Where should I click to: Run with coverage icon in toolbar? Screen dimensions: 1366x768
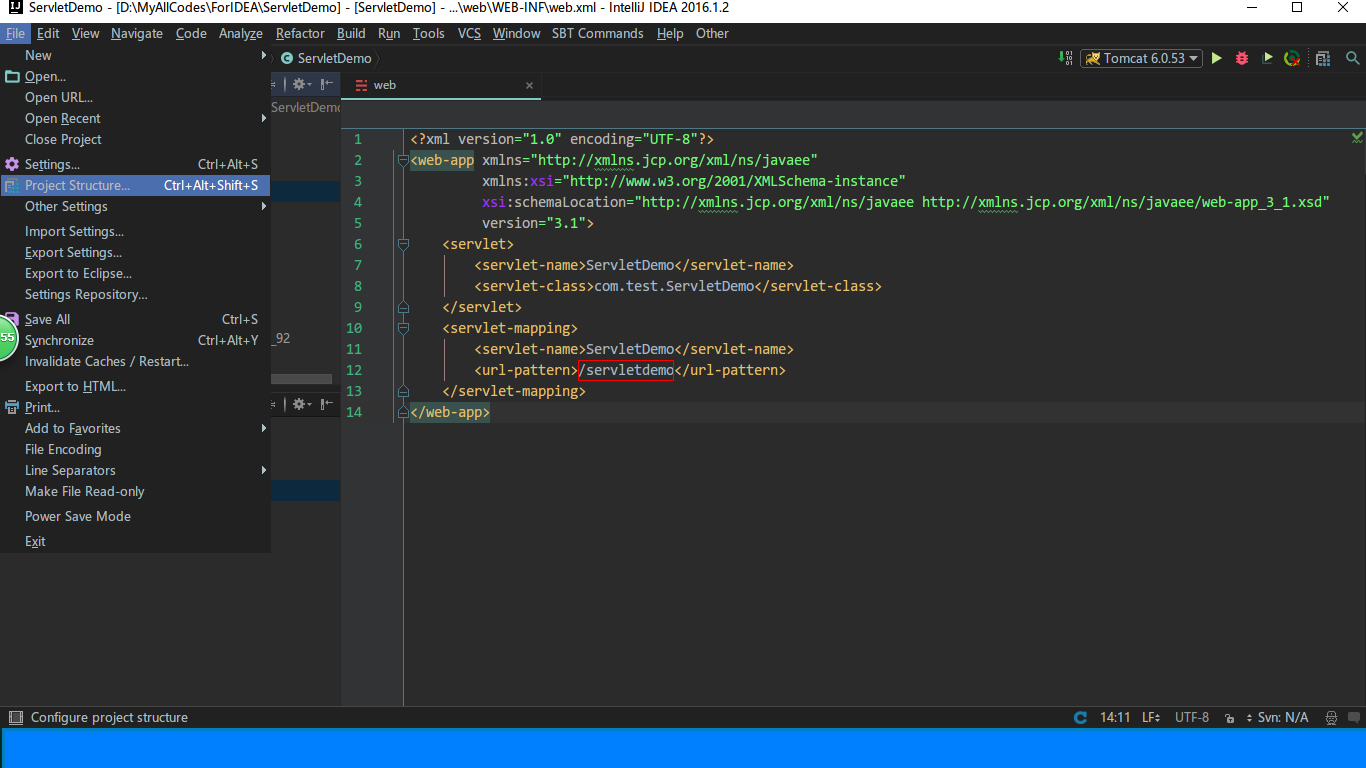tap(1267, 58)
